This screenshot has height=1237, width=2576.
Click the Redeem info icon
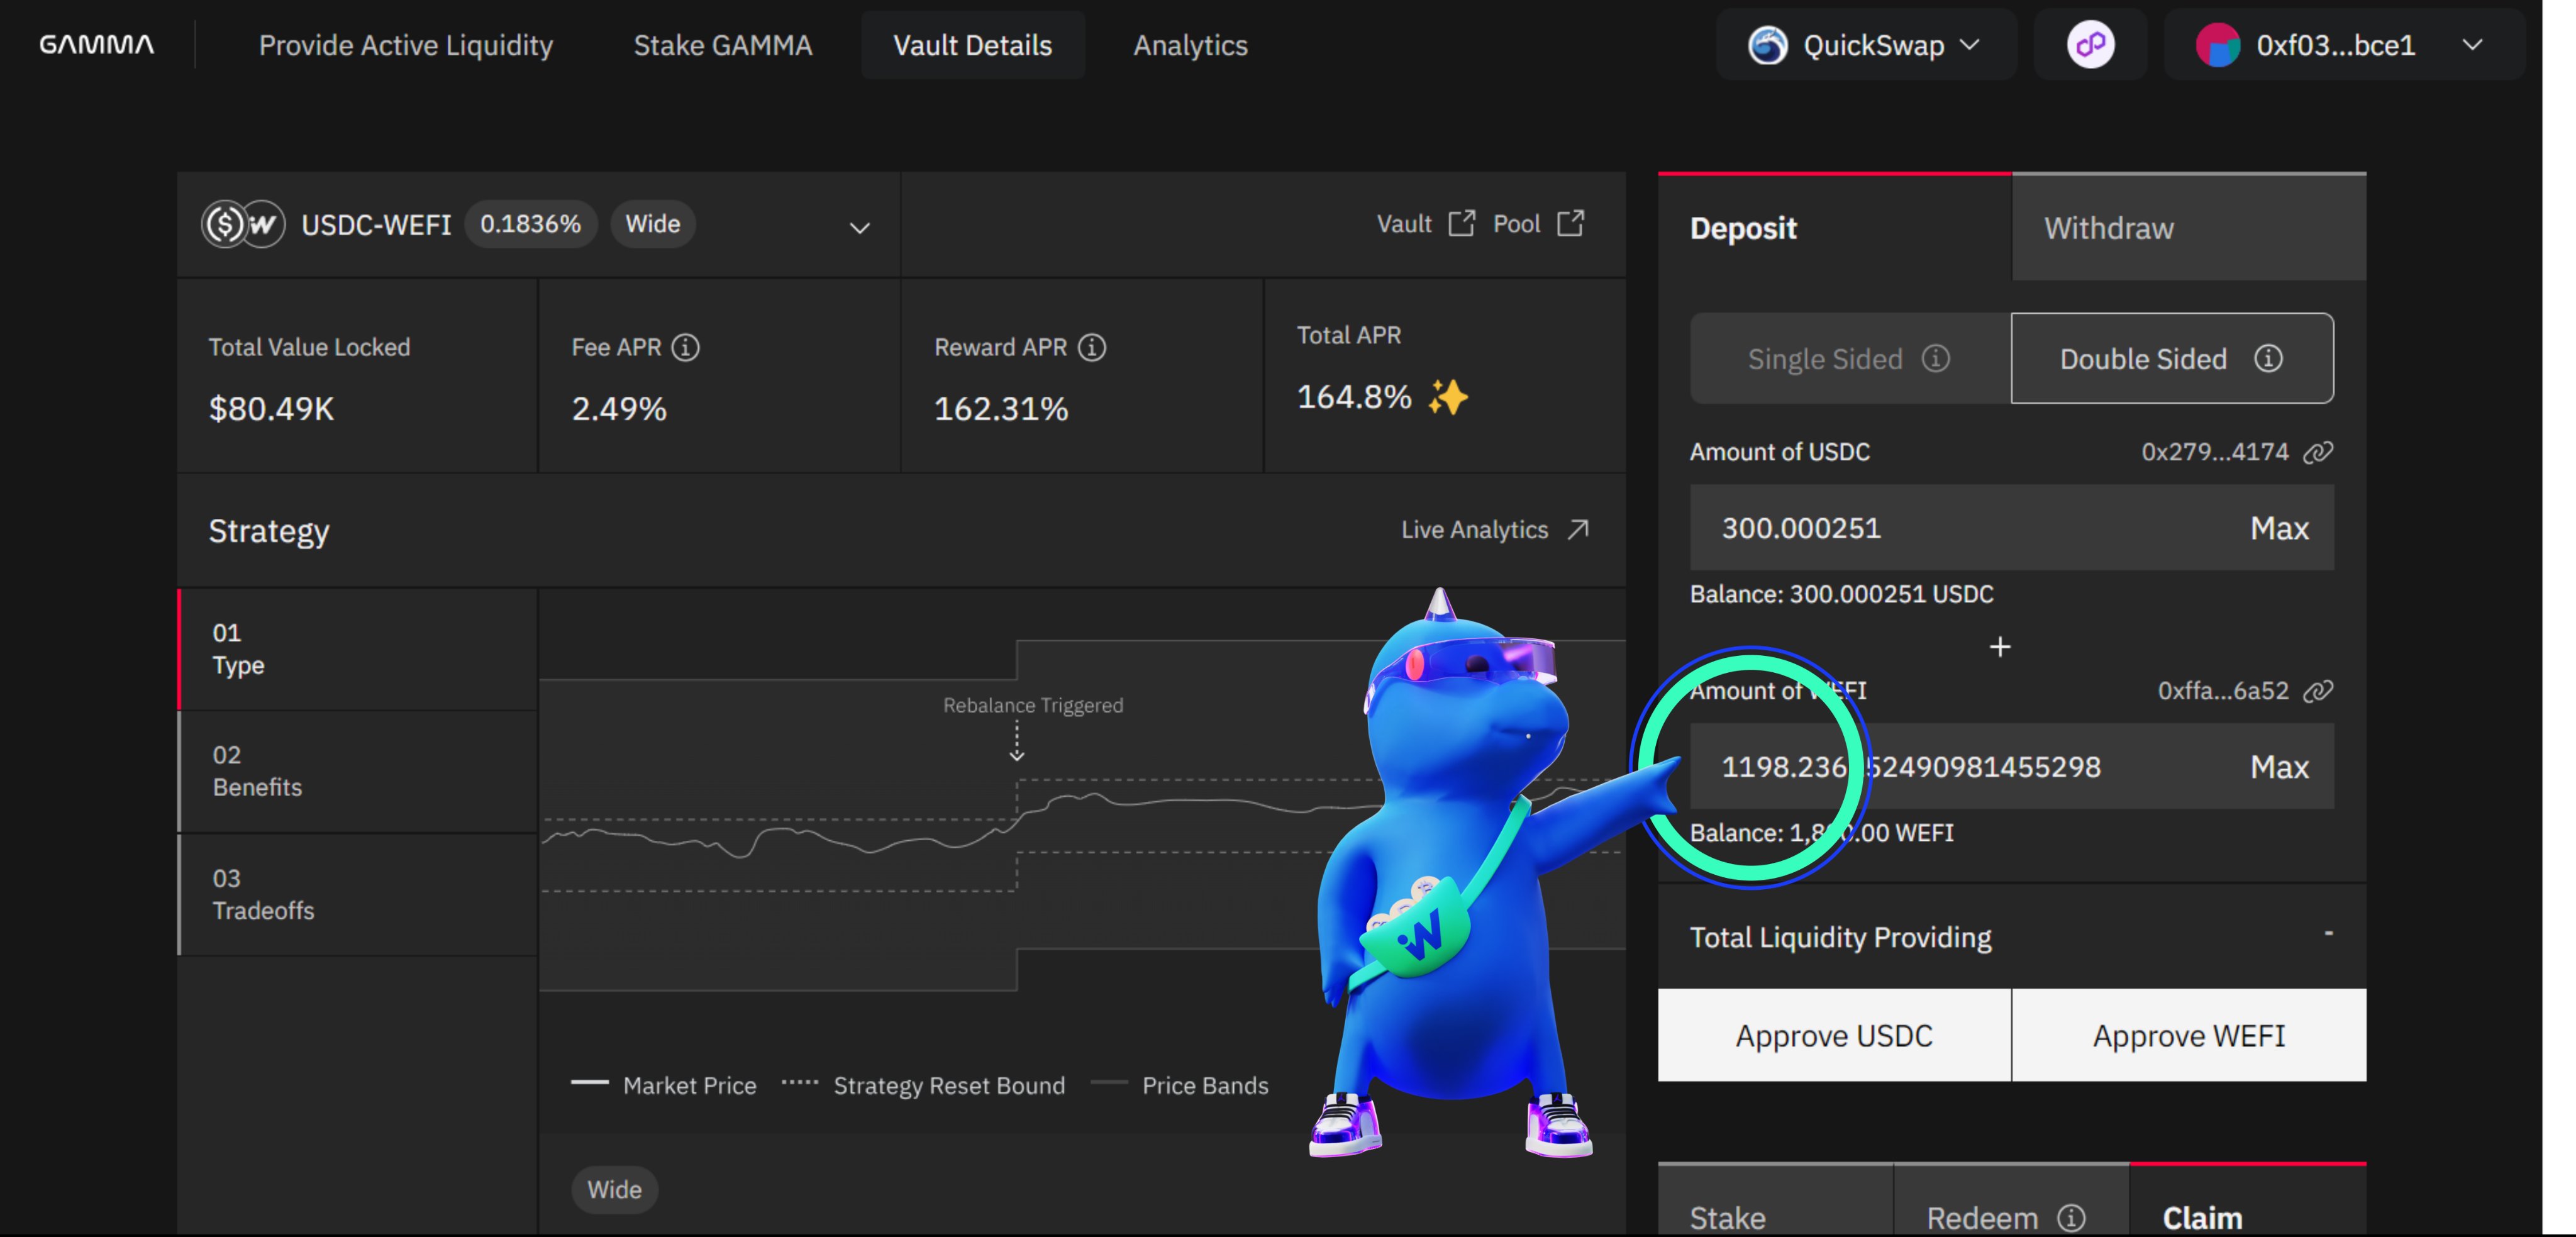point(2071,1217)
